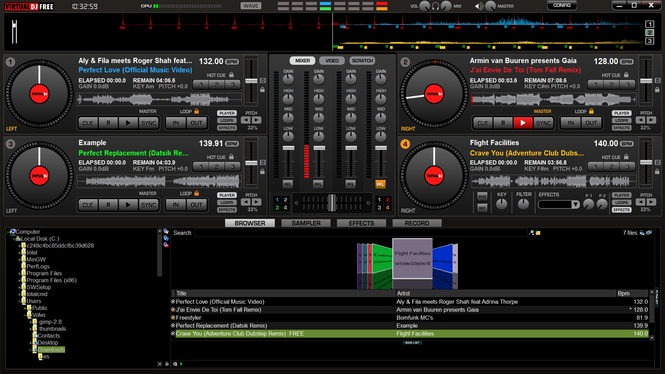Open the effects dropdown on deck 4

pos(575,205)
